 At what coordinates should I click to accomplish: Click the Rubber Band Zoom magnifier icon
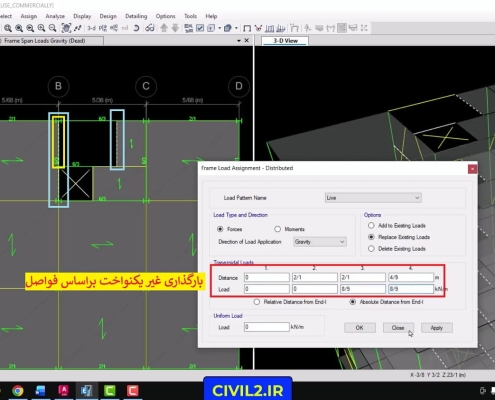click(8, 28)
